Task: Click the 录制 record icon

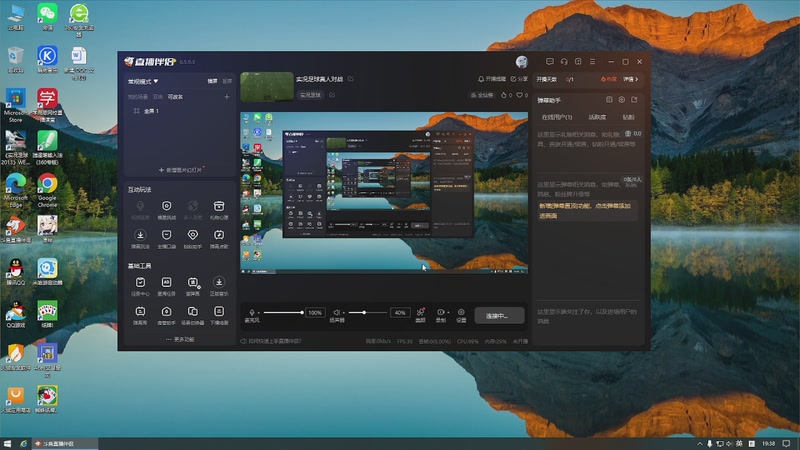Action: 440,312
